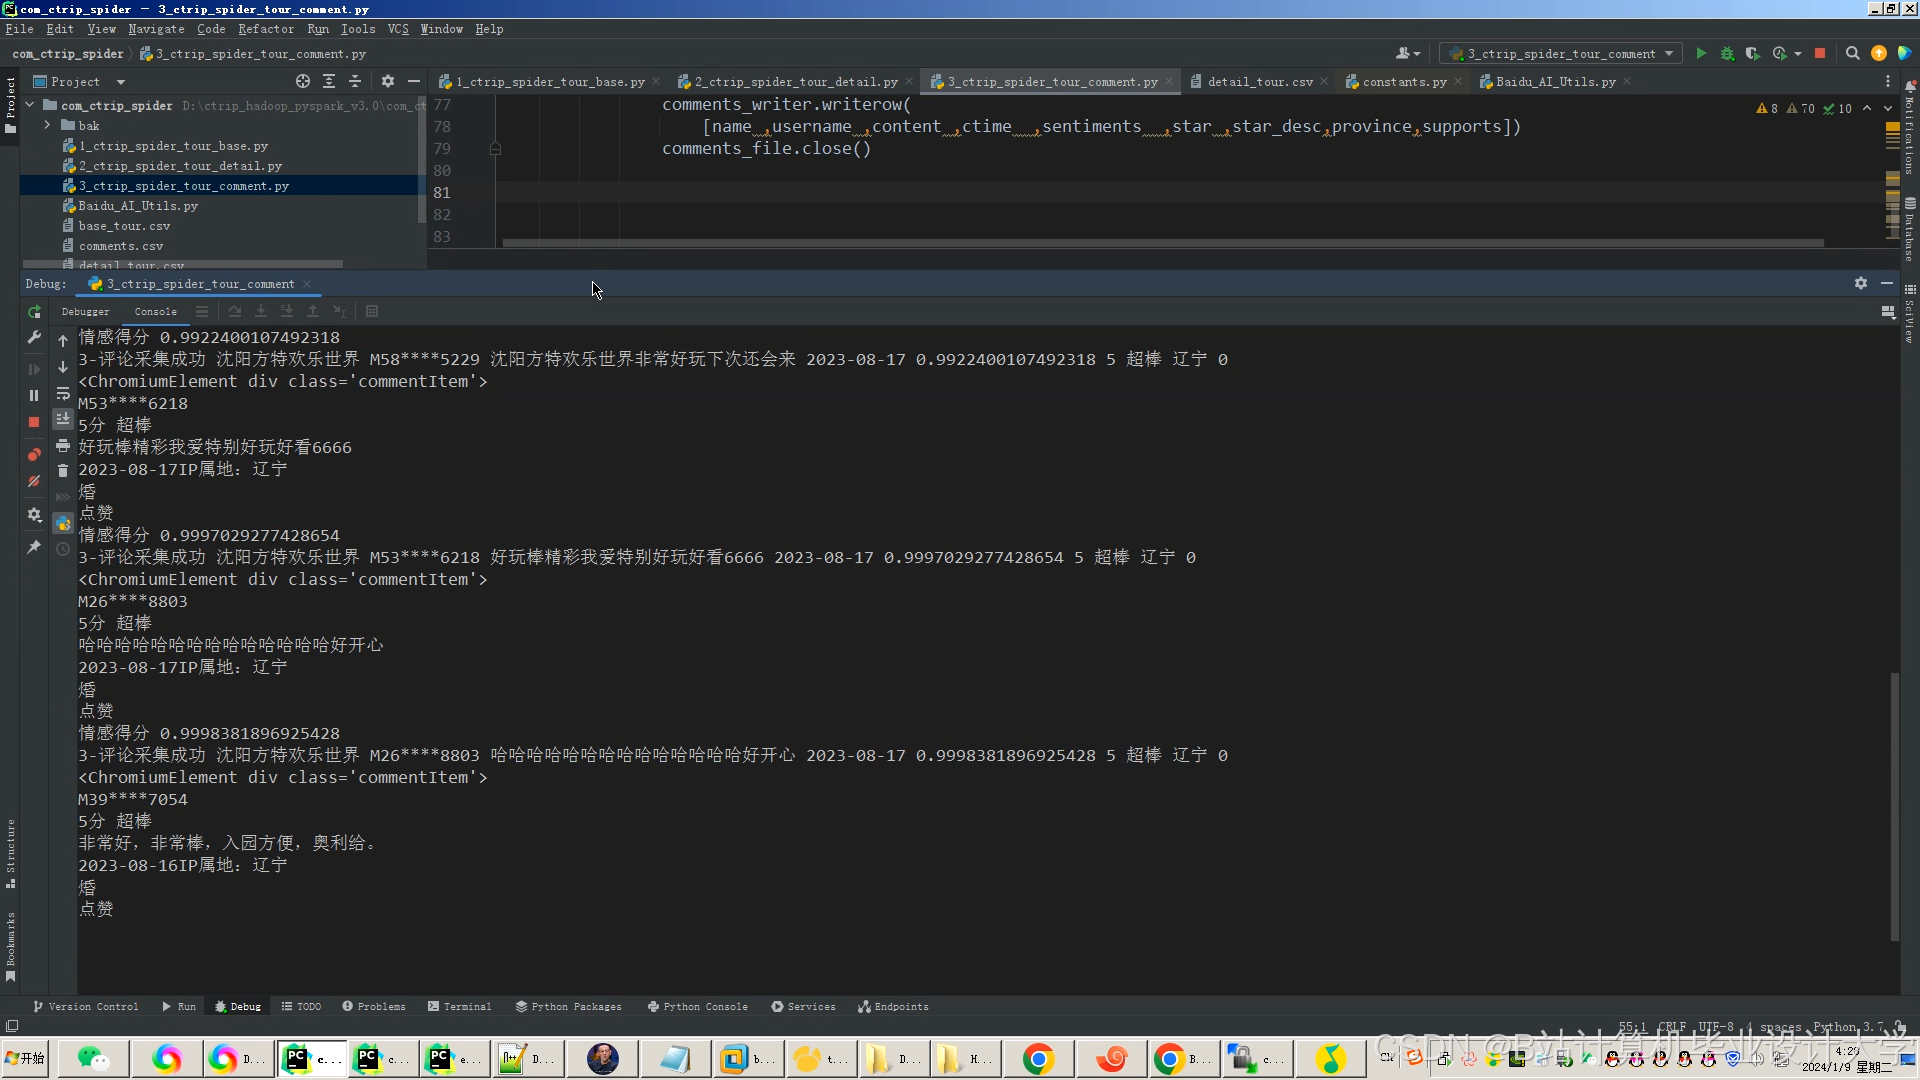Stop the debug process in the left toolbar
The width and height of the screenshot is (1920, 1080).
click(34, 423)
